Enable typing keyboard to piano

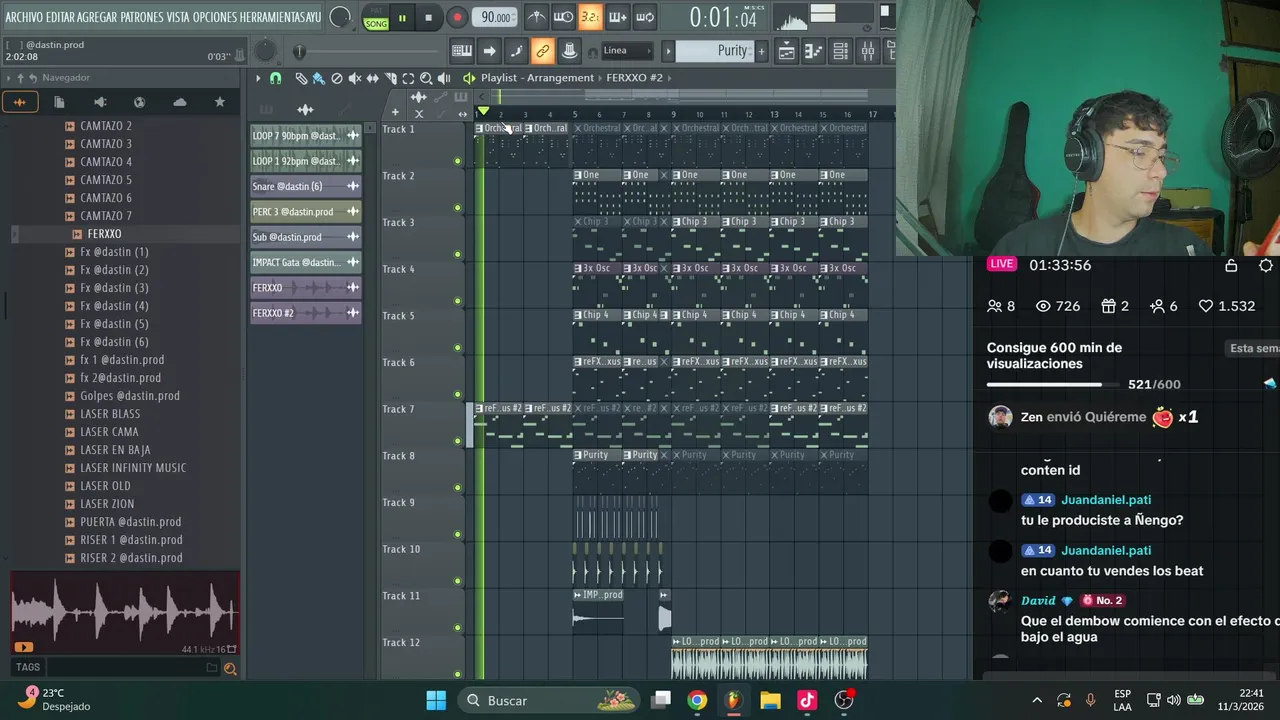(x=462, y=51)
